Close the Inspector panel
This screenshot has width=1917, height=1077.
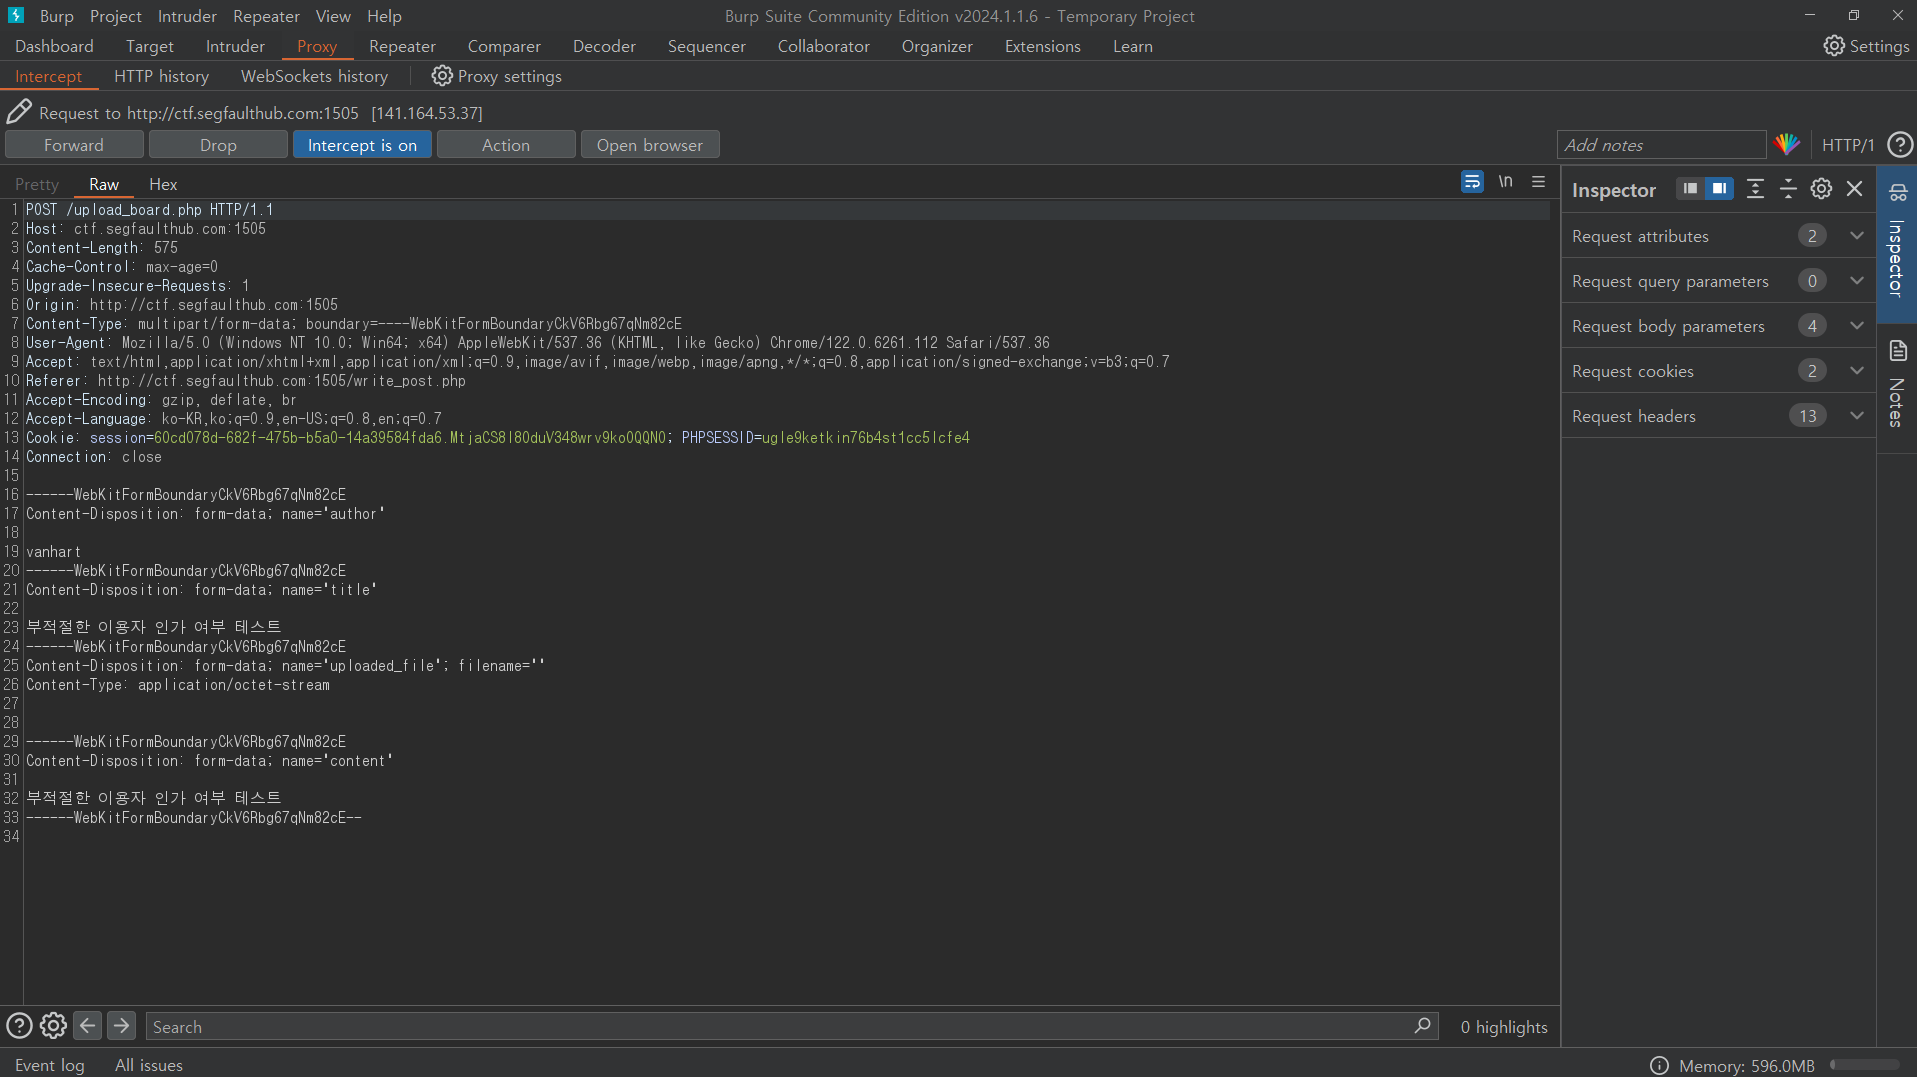[1855, 189]
